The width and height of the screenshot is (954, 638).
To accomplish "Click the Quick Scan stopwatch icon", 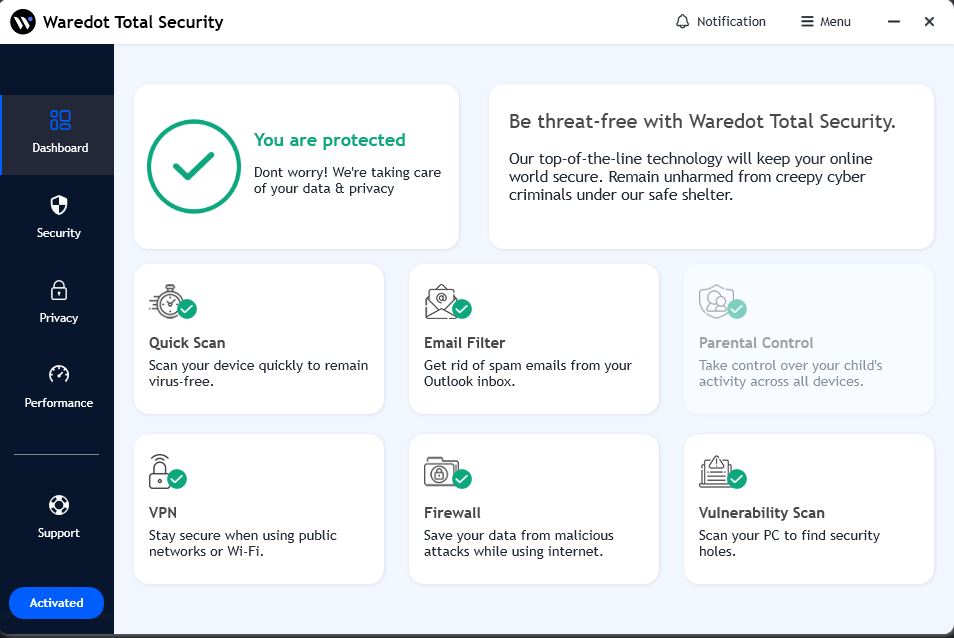I will (x=167, y=301).
